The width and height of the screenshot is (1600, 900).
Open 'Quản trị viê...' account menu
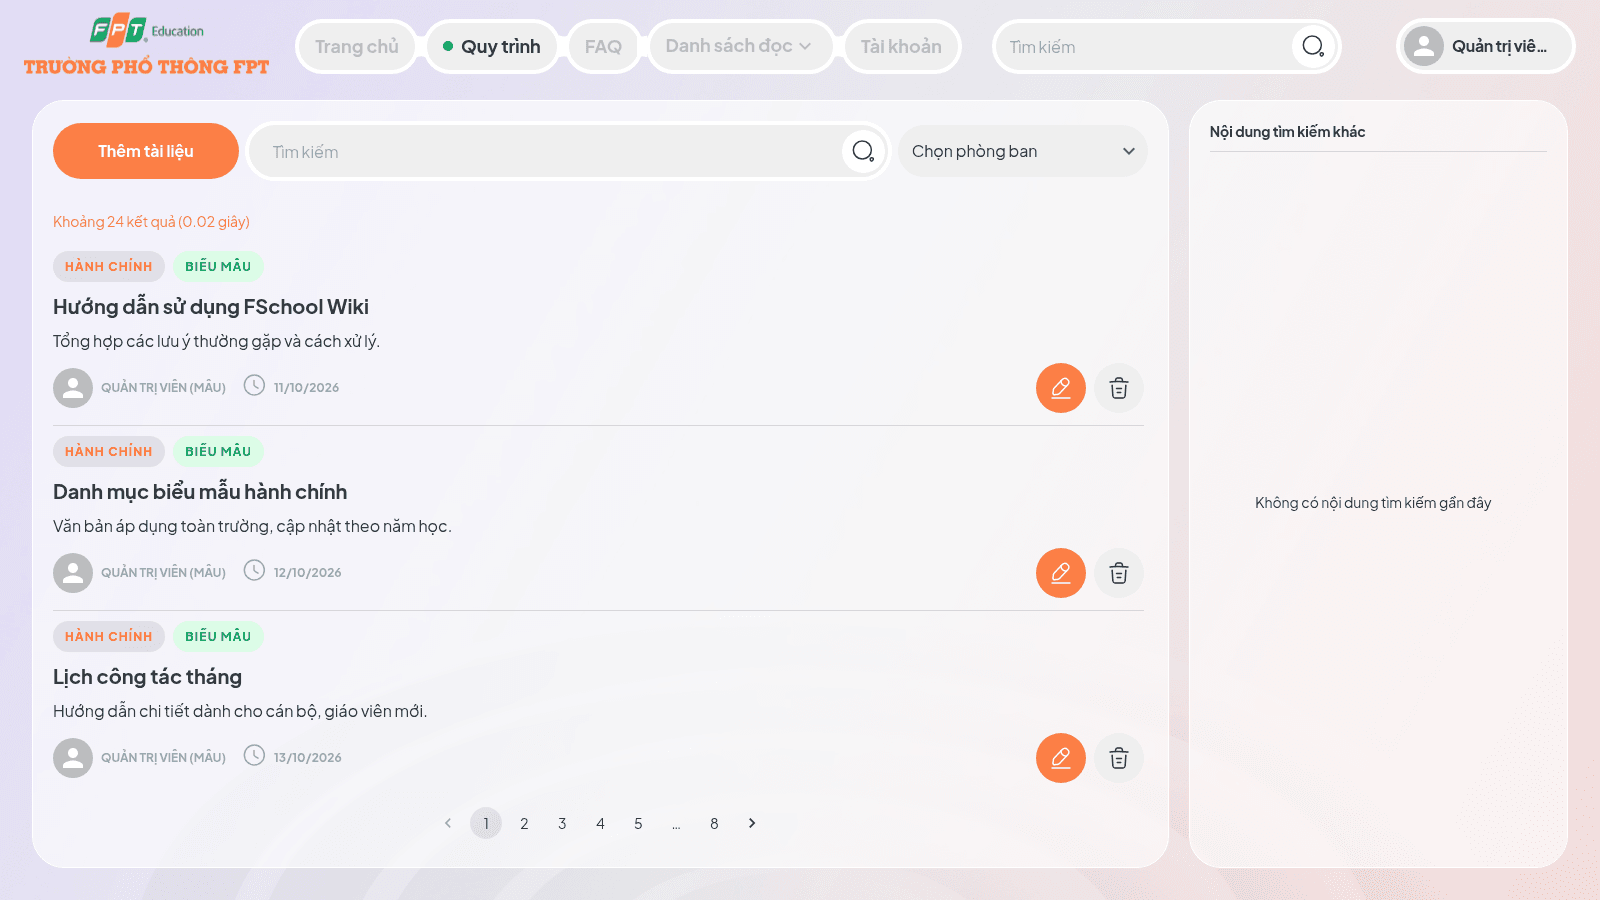1485,46
